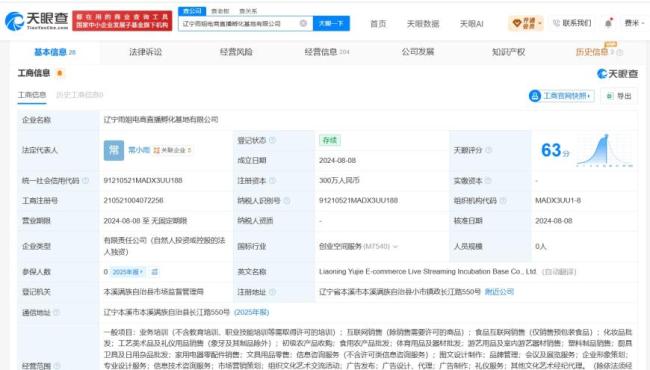
Task: Click the info icon beside 注册资本
Action: (x=273, y=181)
